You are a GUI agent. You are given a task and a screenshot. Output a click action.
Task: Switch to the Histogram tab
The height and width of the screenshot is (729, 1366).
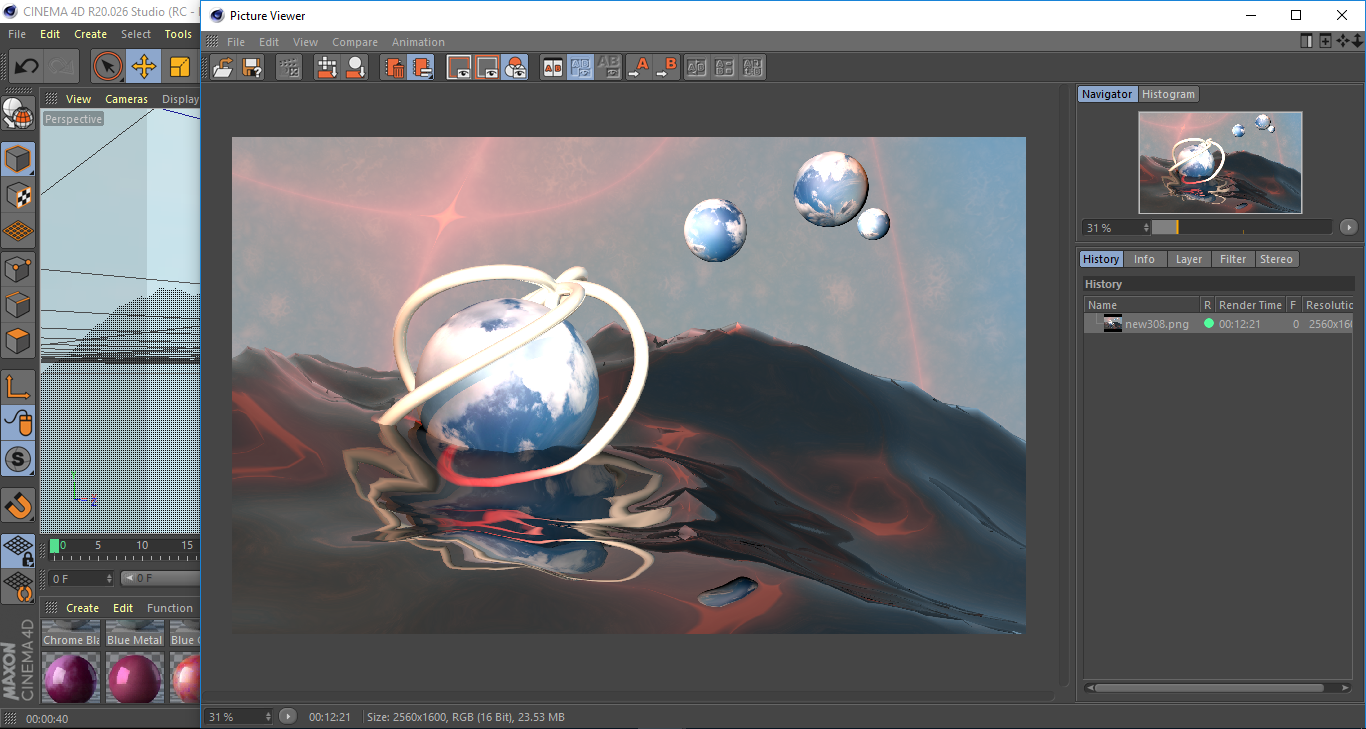[1168, 94]
